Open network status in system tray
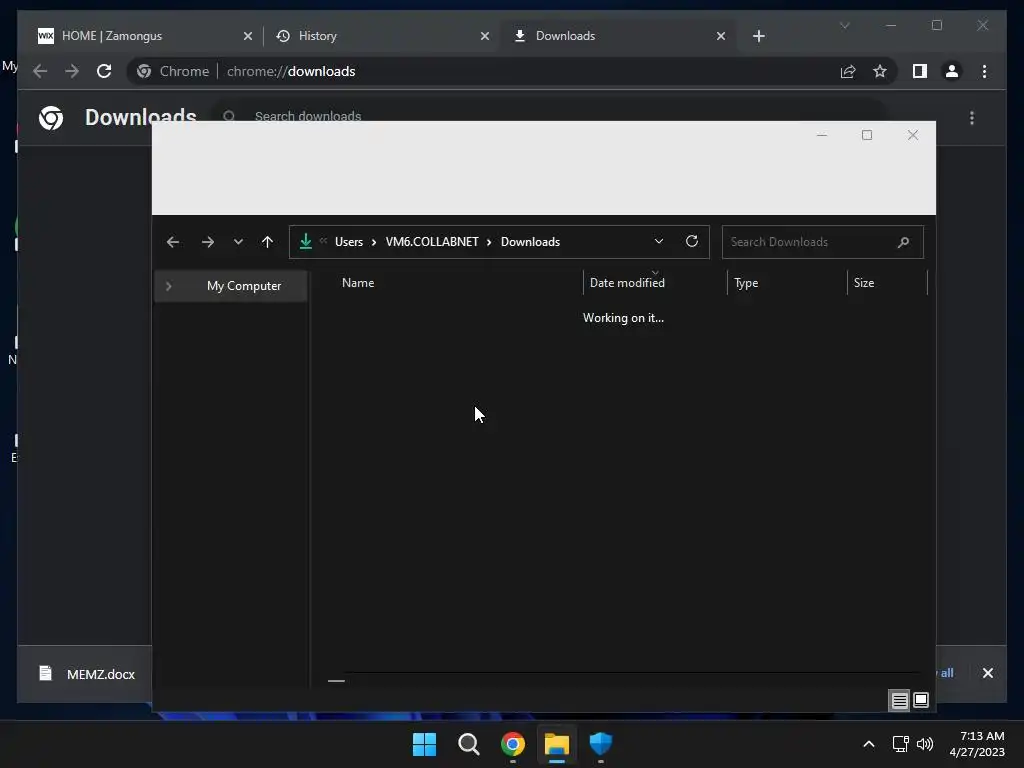Viewport: 1024px width, 768px height. [901, 744]
